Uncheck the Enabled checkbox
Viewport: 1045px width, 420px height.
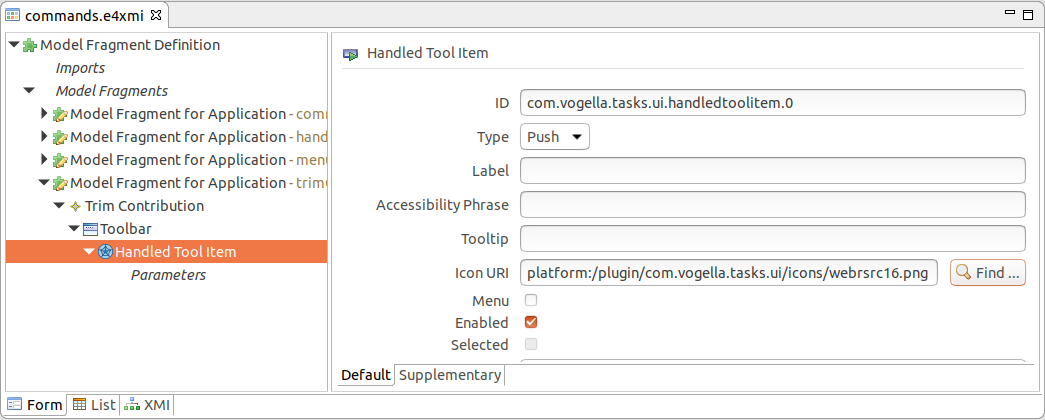531,323
